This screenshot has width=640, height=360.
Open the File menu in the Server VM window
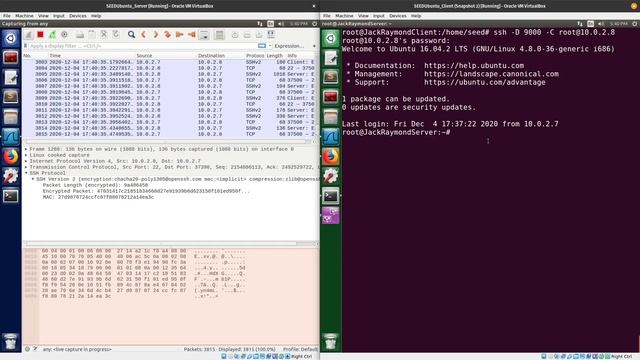click(x=7, y=16)
